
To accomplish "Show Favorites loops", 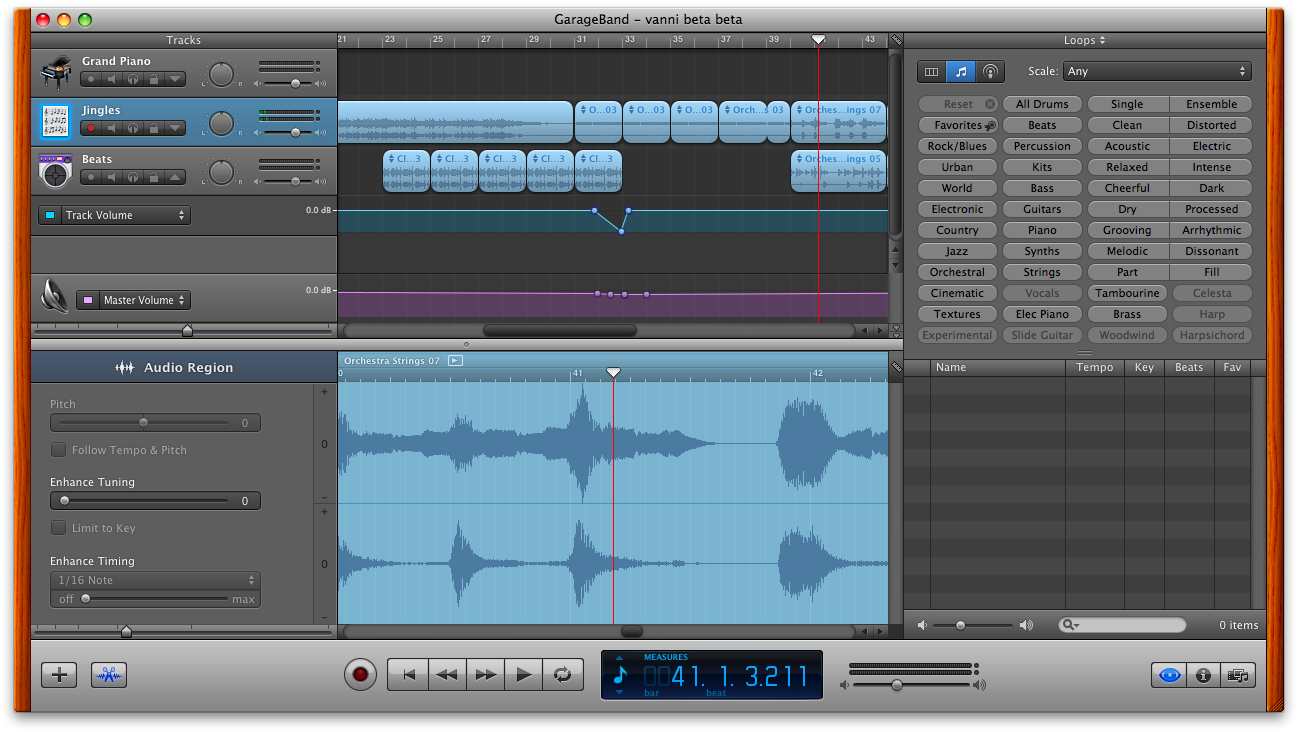I will click(957, 125).
